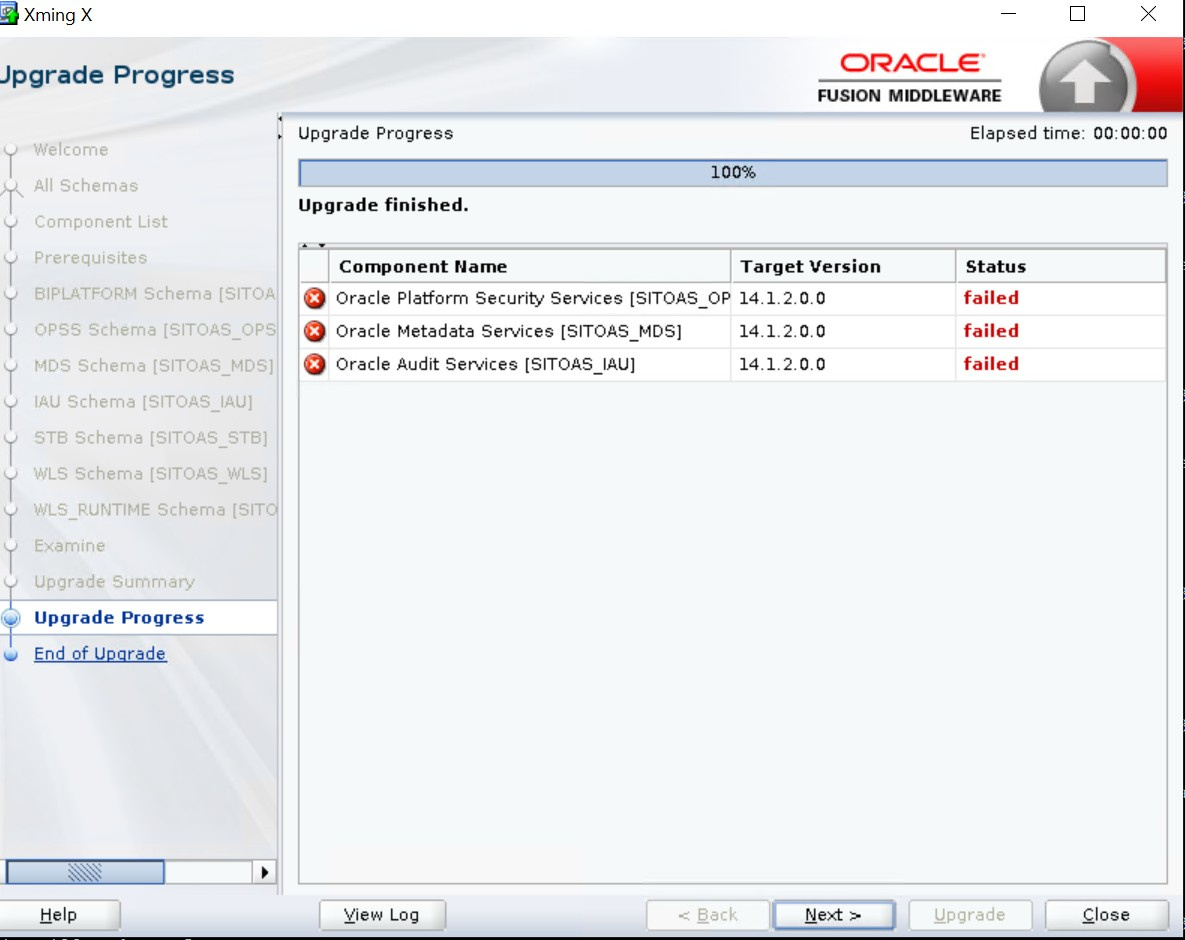Click 14.1.2.0.0 version for Audit Services
Screen dimensions: 1185x940
(782, 364)
